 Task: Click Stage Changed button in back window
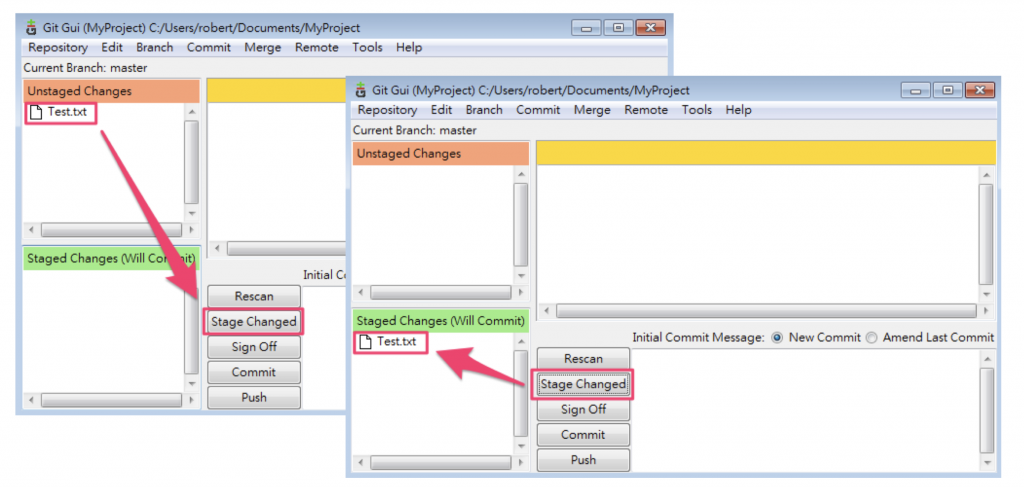[x=254, y=322]
